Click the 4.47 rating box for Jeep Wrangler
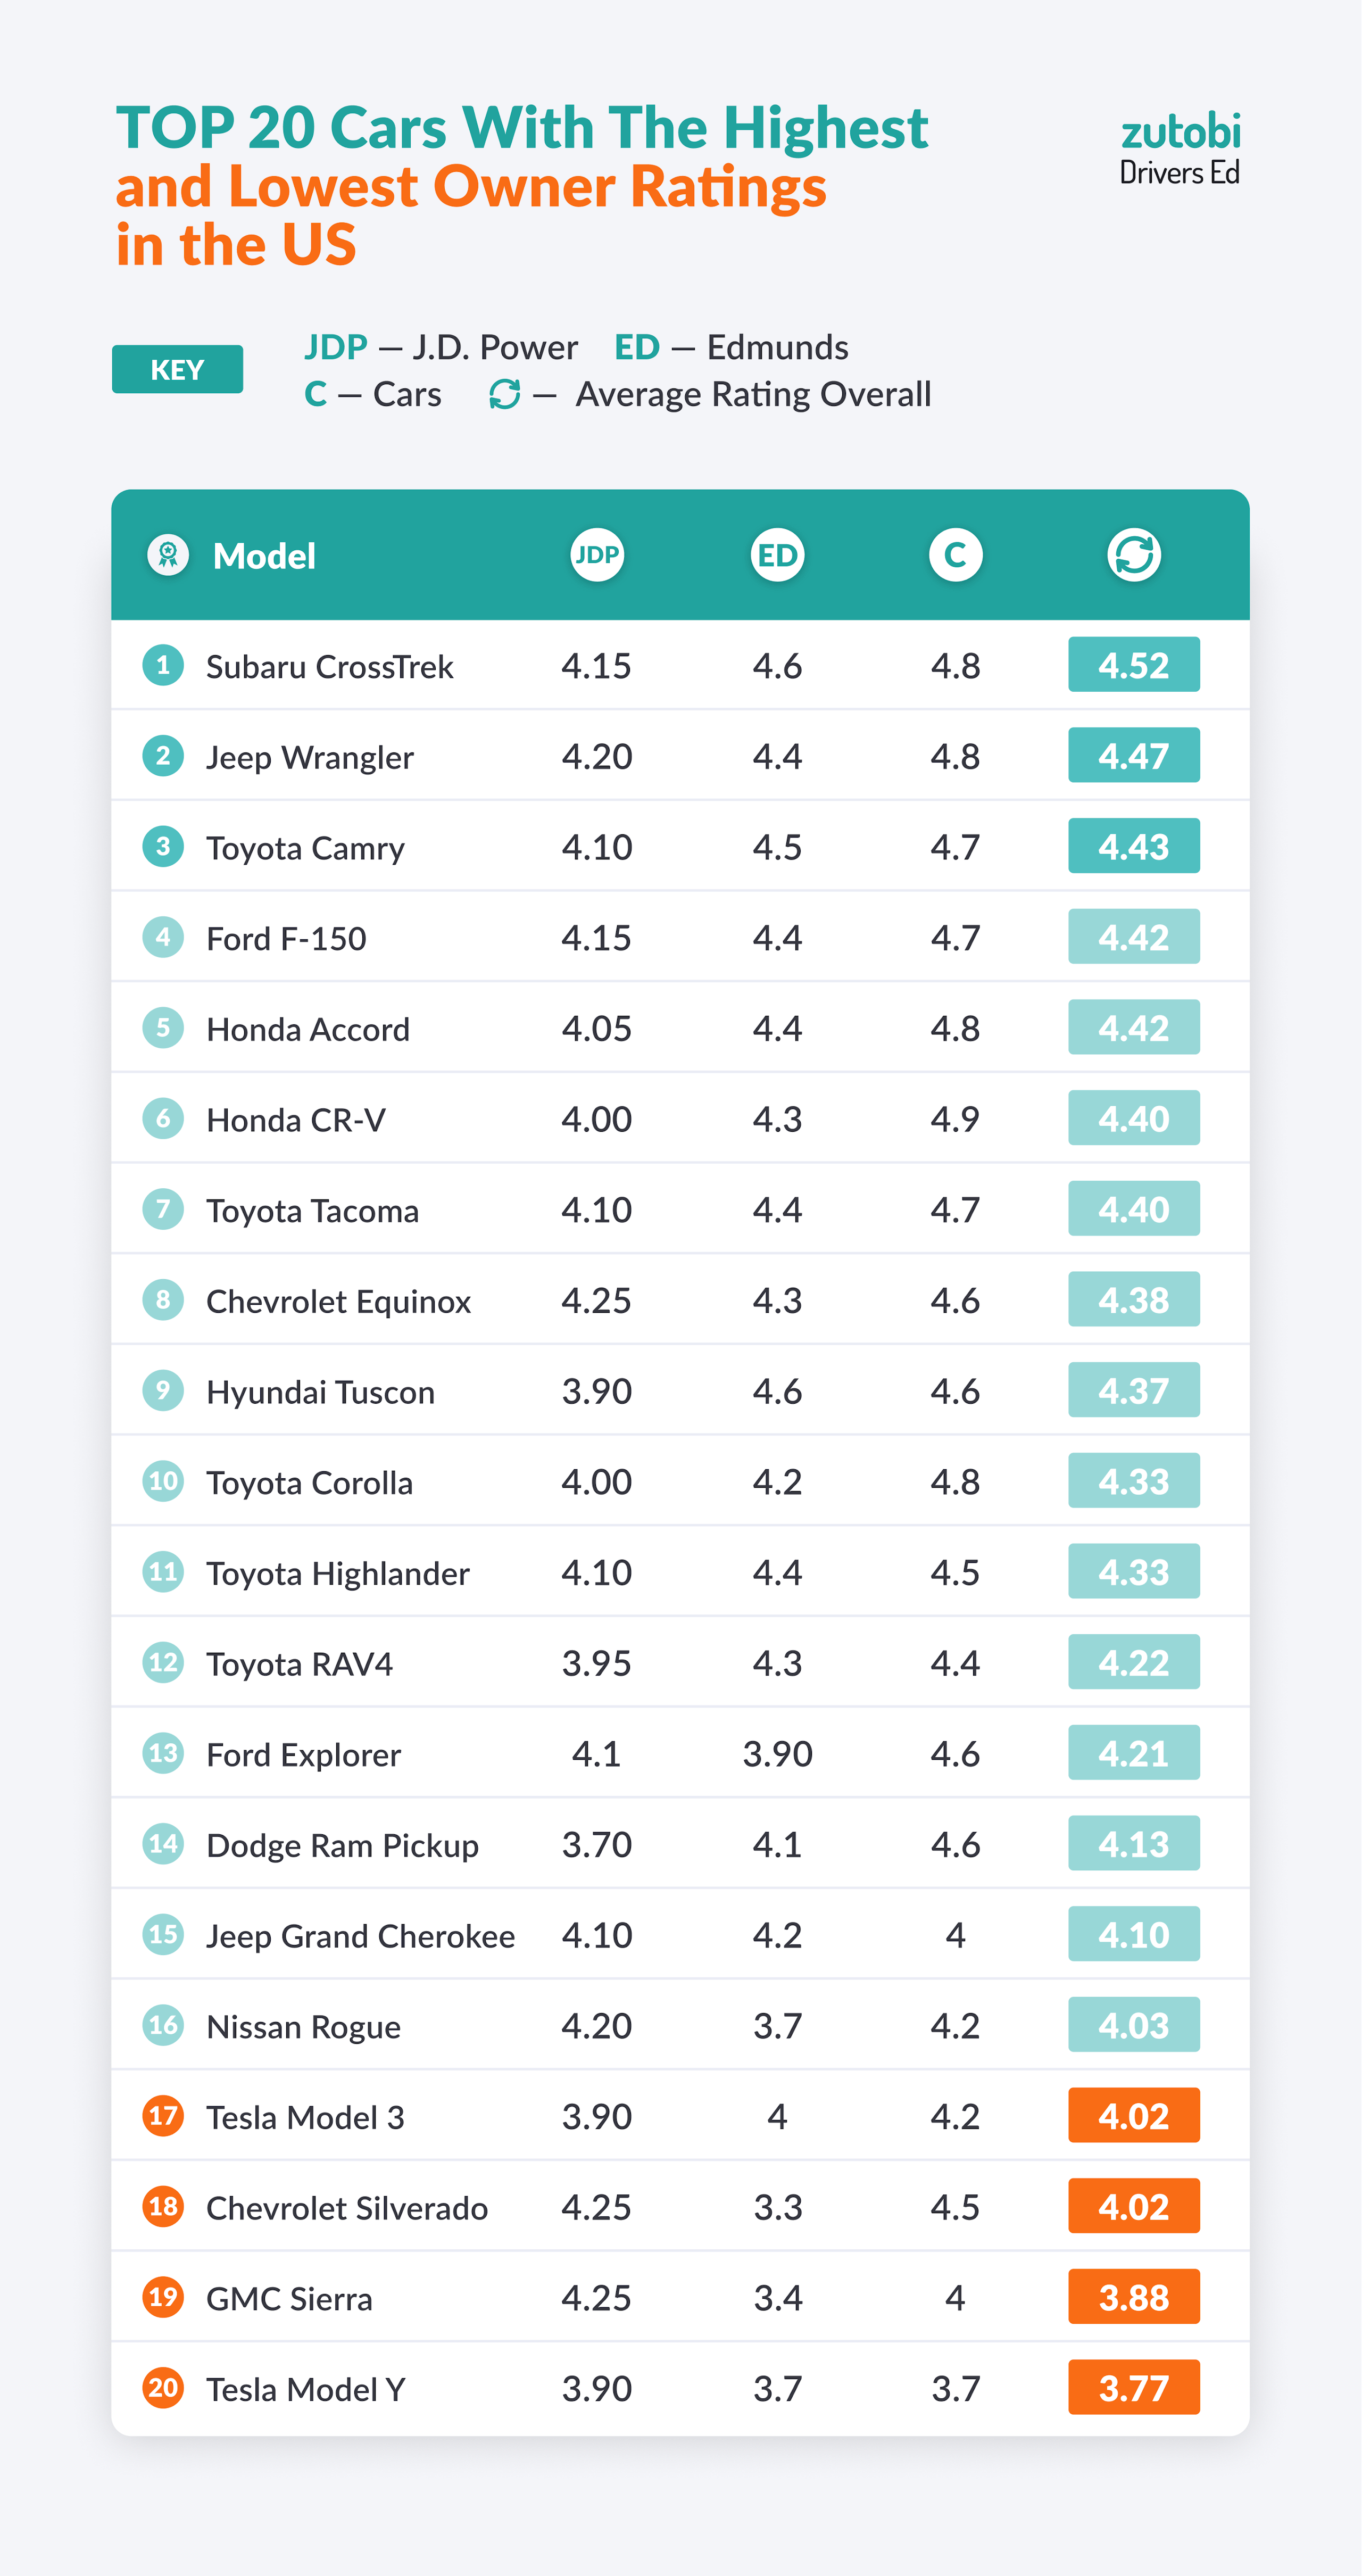 coord(1134,756)
